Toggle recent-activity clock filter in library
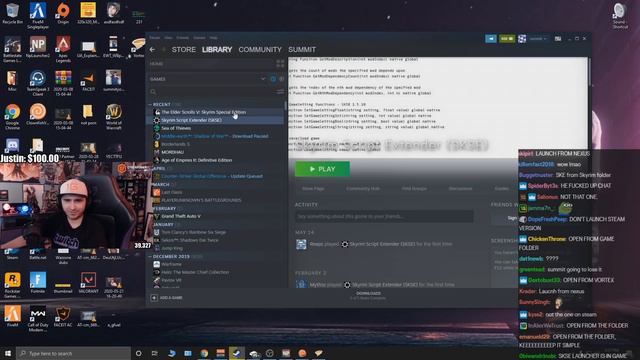Image resolution: width=640 pixels, height=360 pixels. tap(273, 79)
